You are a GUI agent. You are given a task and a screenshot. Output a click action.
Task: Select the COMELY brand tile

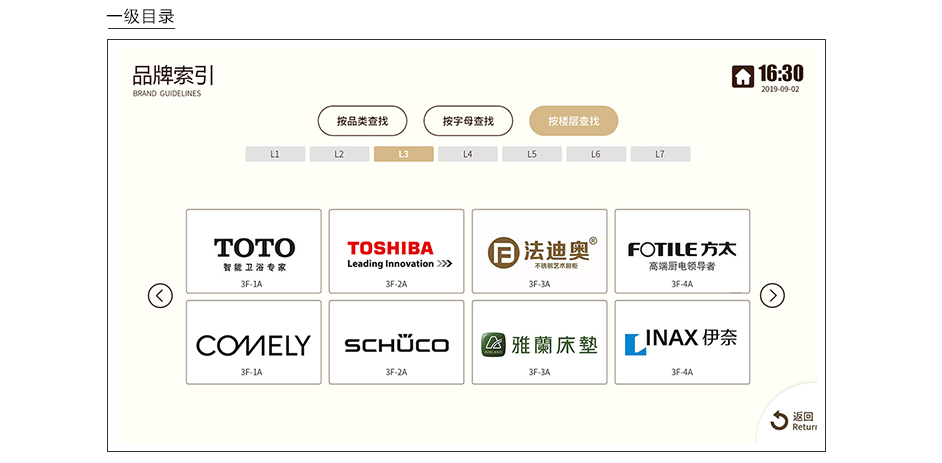tap(254, 342)
